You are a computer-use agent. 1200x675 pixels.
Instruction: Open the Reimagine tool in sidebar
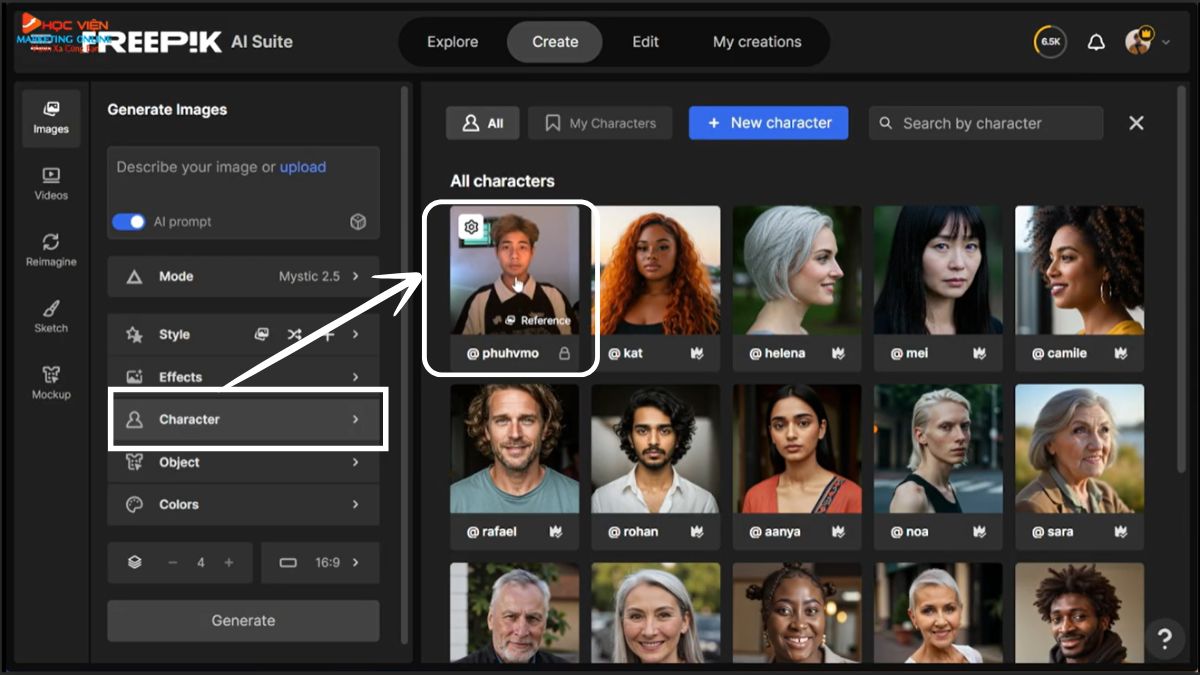click(x=51, y=250)
